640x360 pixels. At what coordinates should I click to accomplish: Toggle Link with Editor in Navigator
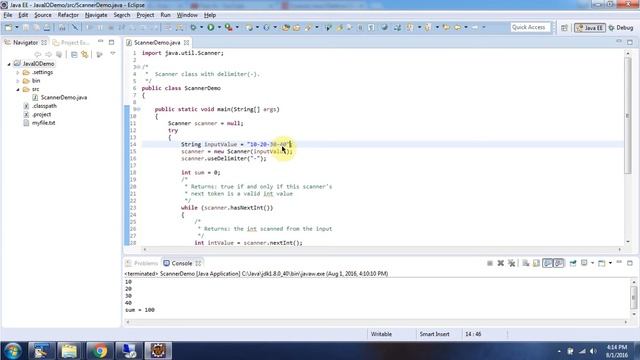(x=85, y=54)
